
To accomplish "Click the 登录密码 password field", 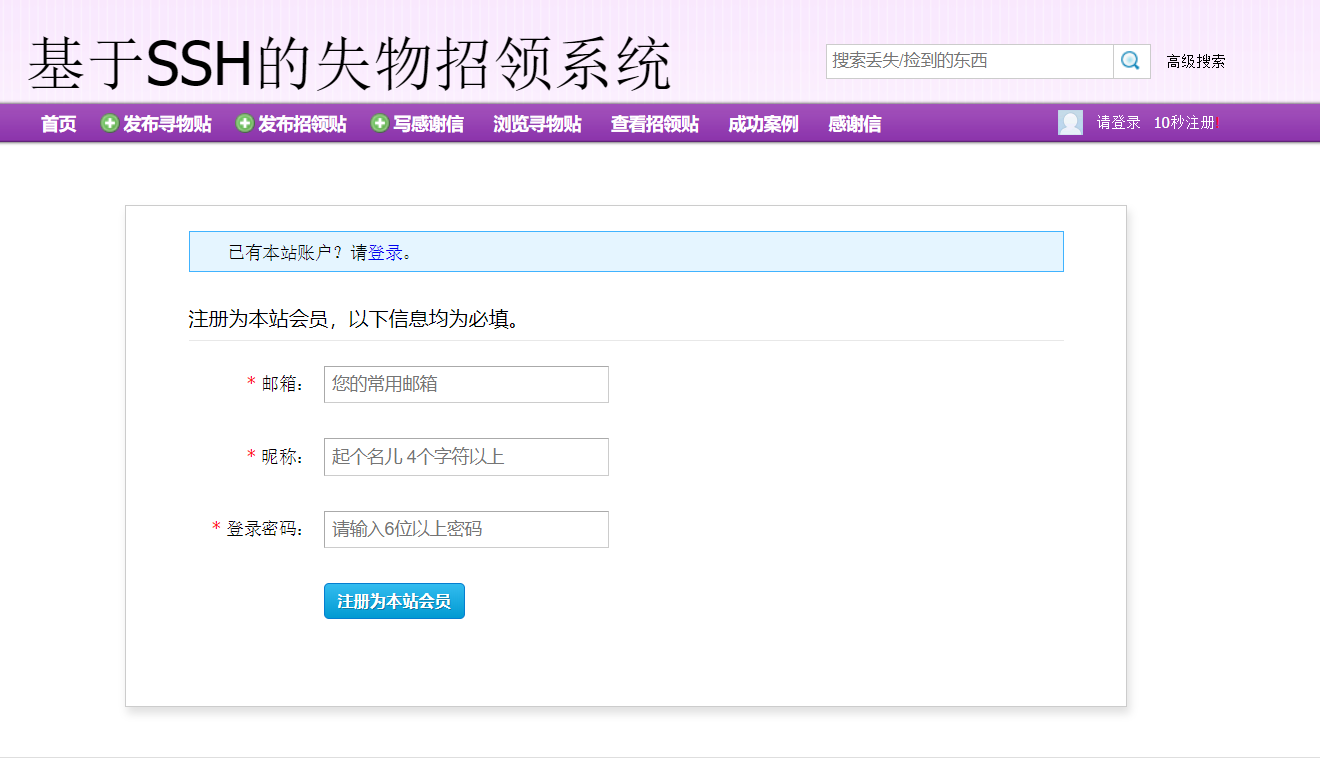I will [x=466, y=529].
